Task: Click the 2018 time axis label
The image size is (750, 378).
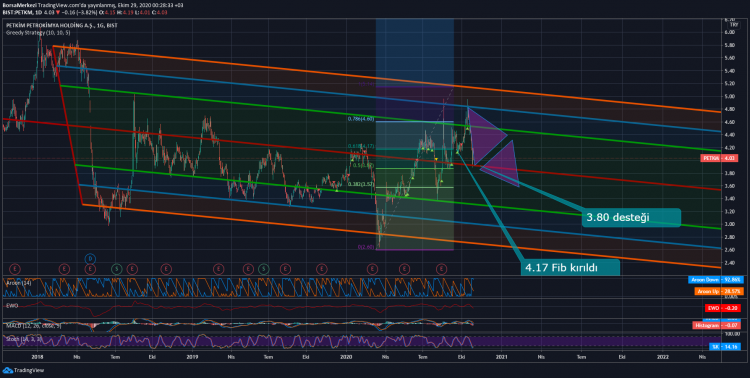Action: coord(37,357)
